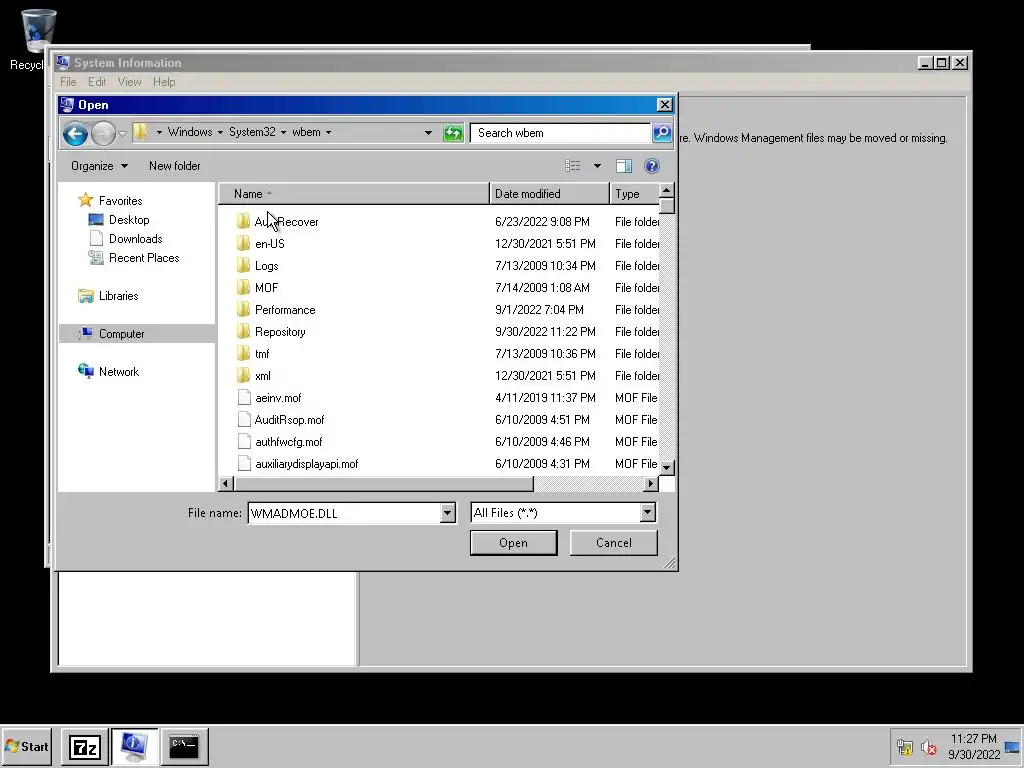Click the network status tray icon
Image resolution: width=1024 pixels, height=768 pixels.
click(904, 746)
